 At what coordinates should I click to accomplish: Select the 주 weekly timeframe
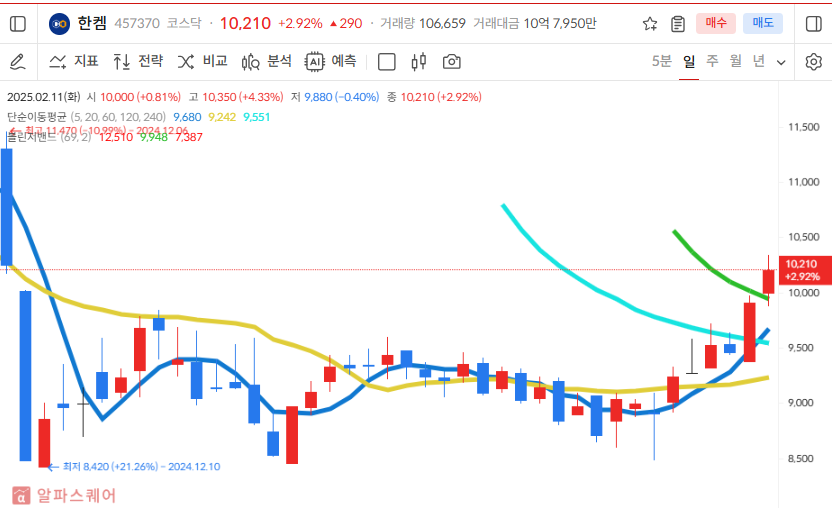[x=712, y=62]
